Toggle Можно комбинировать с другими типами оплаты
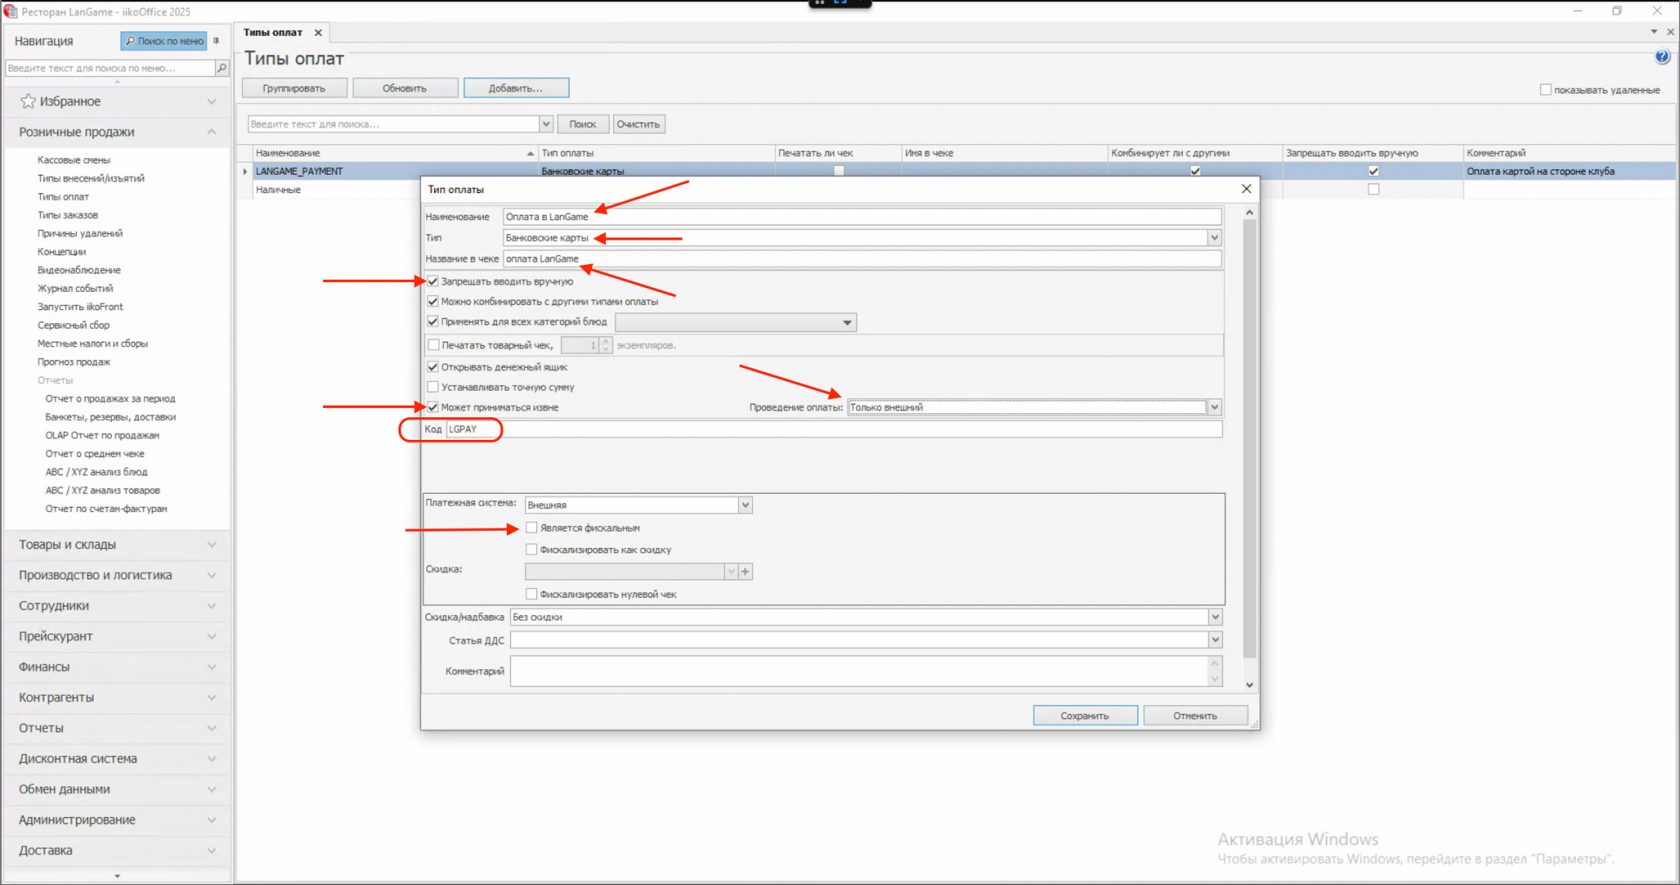Viewport: 1680px width, 885px height. [x=433, y=301]
